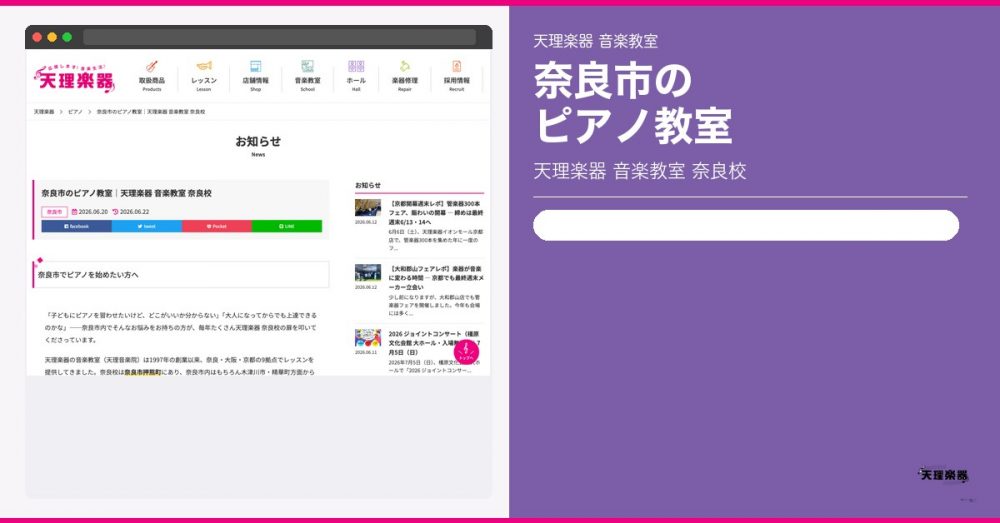Click the 天理楽器 logo in site header
Screen dimensions: 1000x523
point(75,78)
